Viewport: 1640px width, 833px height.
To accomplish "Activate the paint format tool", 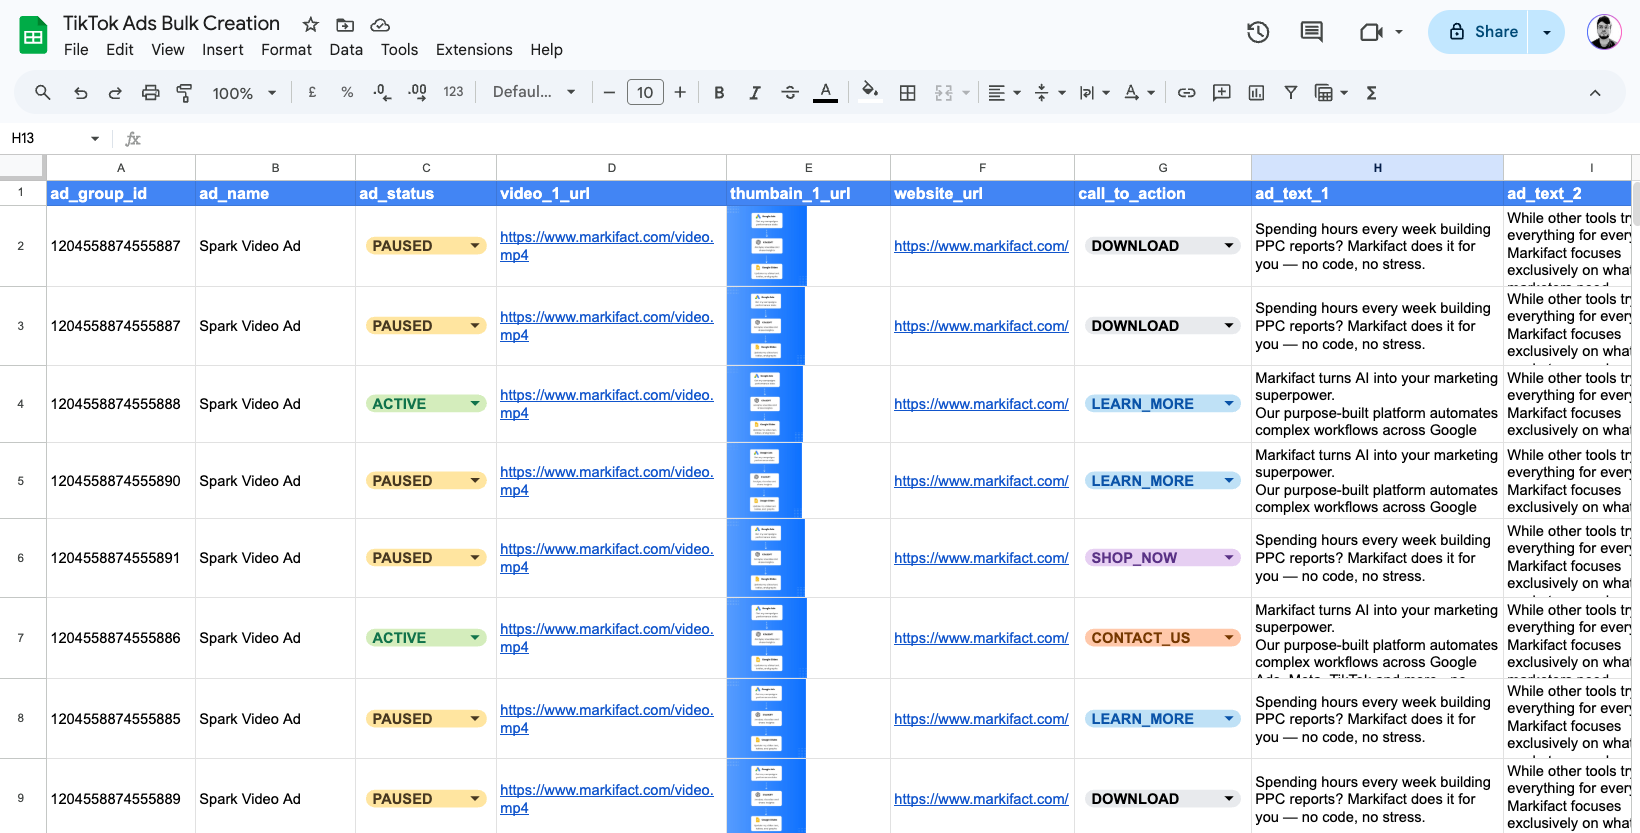I will [184, 92].
